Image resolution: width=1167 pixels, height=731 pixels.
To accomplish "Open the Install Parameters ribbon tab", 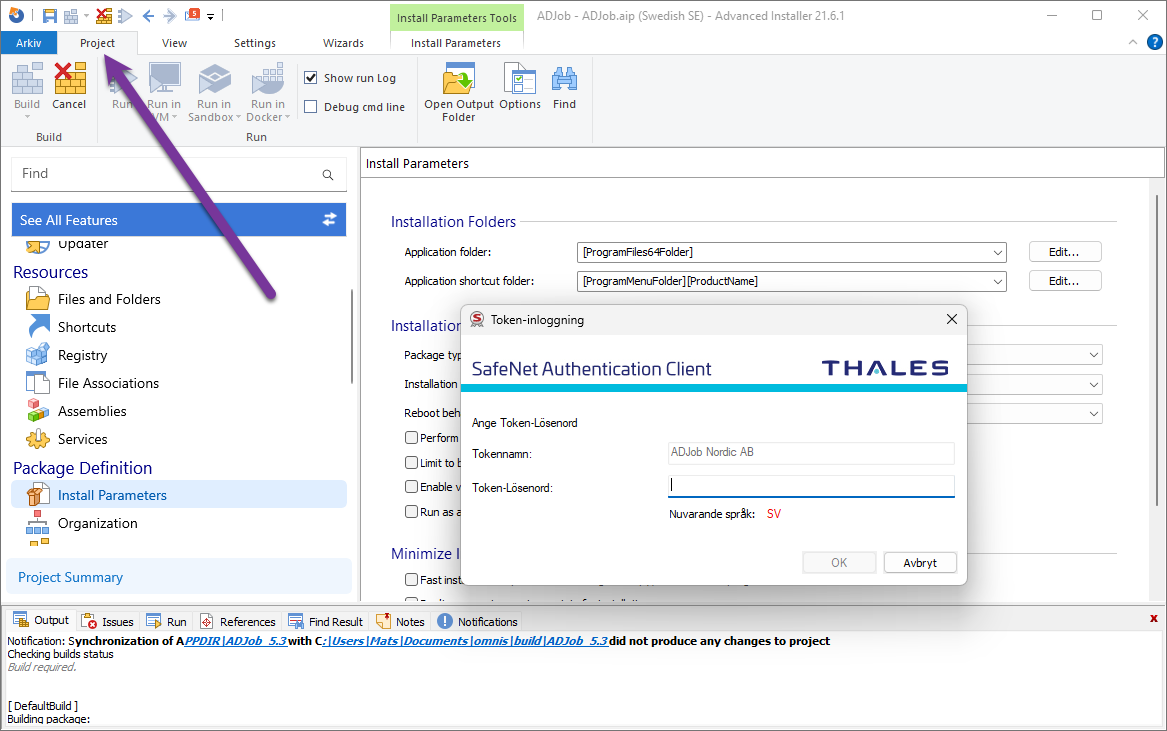I will 455,43.
